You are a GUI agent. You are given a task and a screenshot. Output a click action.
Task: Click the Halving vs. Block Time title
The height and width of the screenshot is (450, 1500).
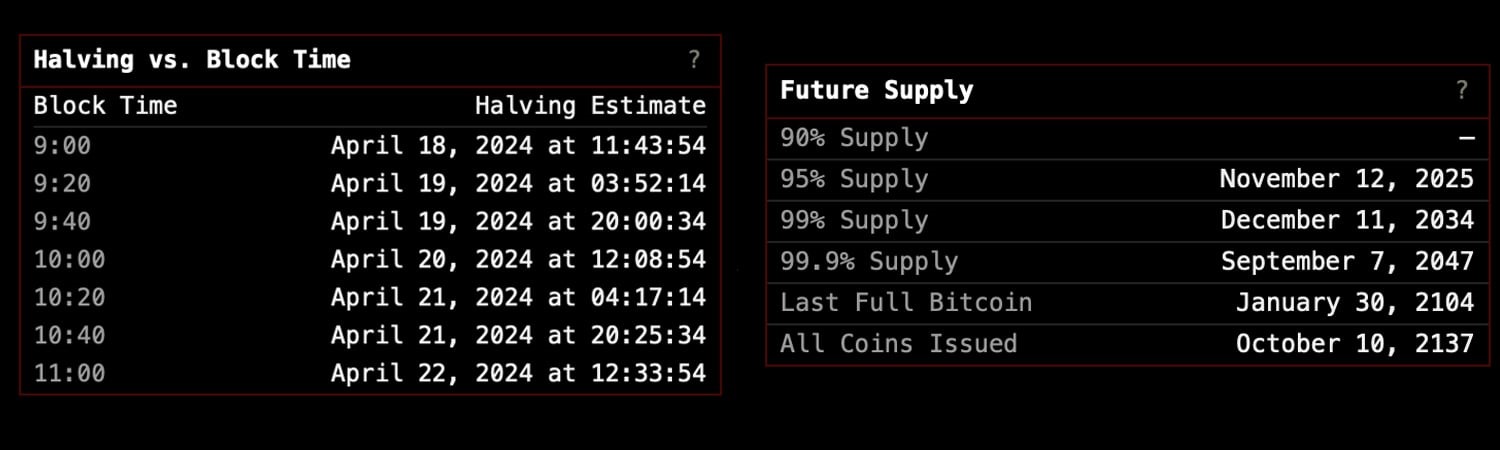pyautogui.click(x=192, y=60)
